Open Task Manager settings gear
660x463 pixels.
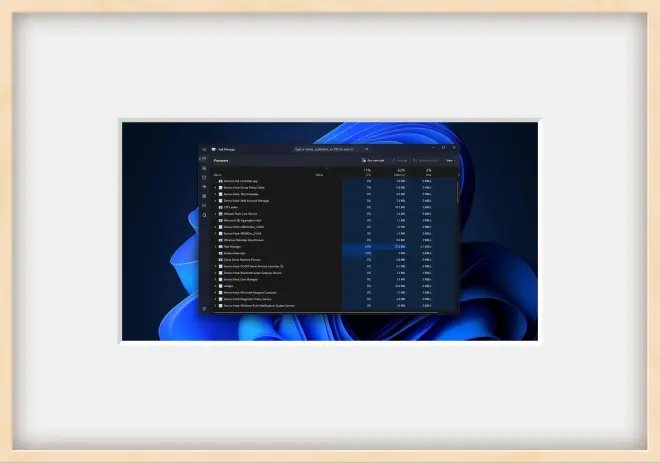tap(204, 308)
